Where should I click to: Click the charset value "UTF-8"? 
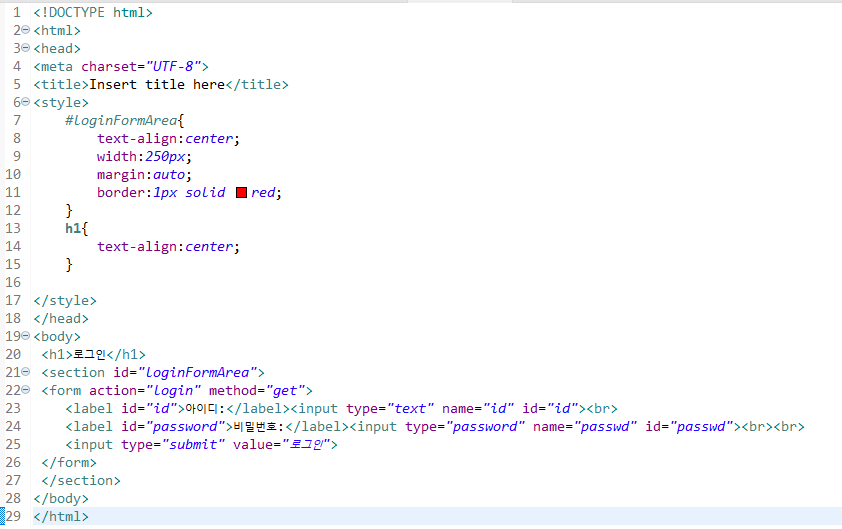click(x=173, y=67)
